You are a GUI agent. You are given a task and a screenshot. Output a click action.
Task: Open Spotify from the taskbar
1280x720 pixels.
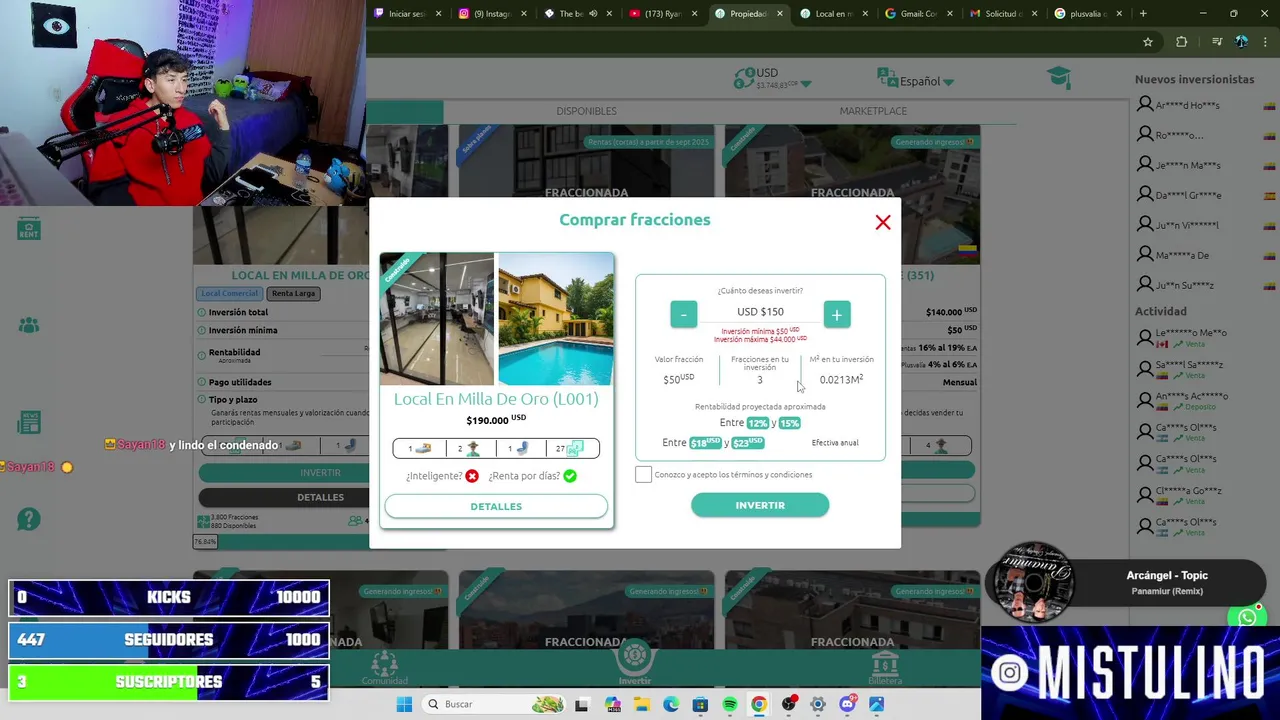point(730,704)
